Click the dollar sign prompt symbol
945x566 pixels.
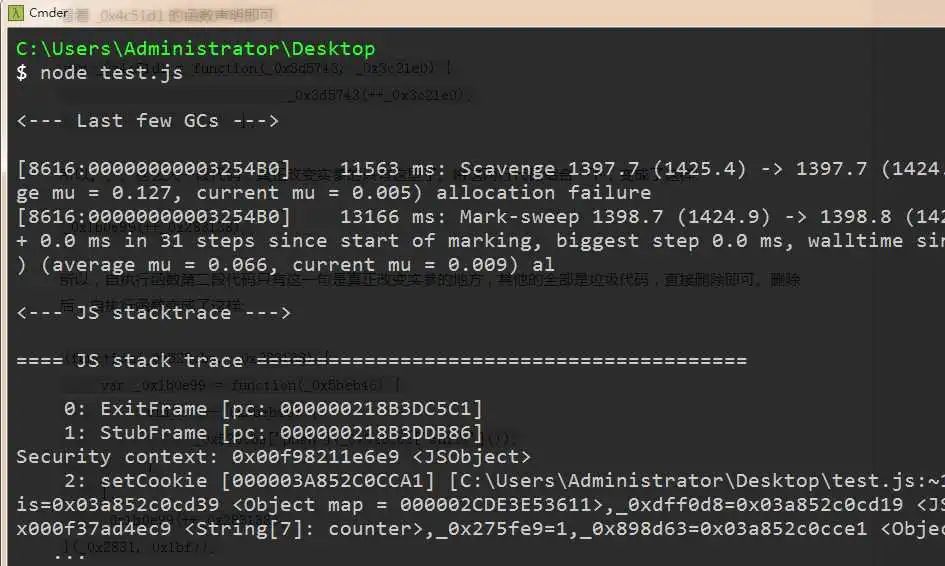click(x=22, y=73)
